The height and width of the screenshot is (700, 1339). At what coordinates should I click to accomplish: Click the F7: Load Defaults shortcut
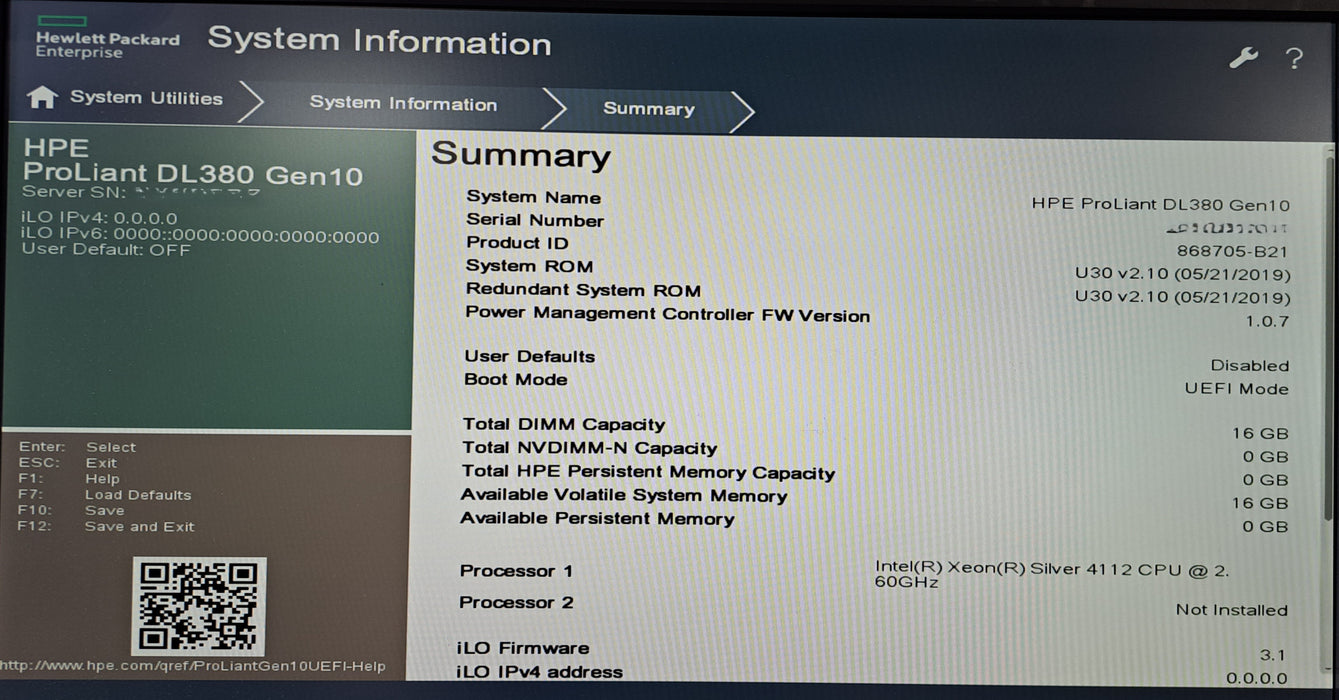tap(104, 495)
